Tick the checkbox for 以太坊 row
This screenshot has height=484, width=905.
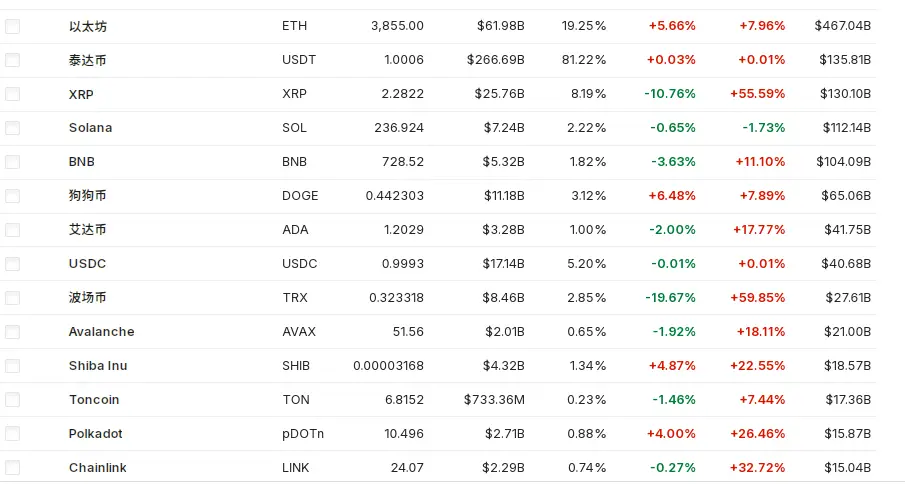pyautogui.click(x=12, y=26)
